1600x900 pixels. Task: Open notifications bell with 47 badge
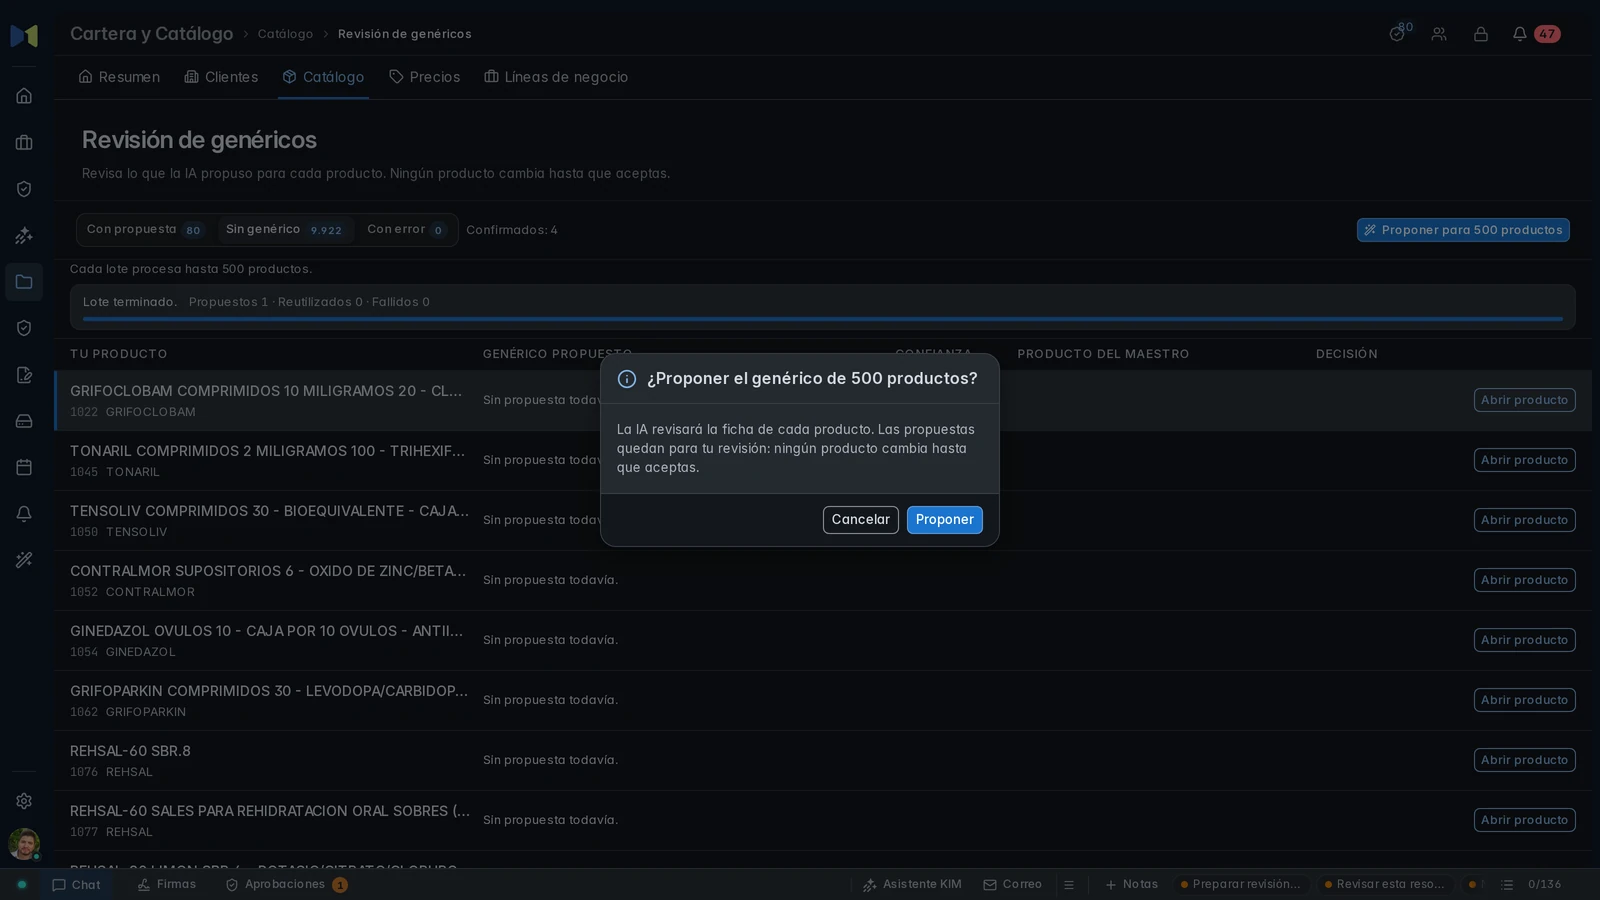coord(1536,34)
